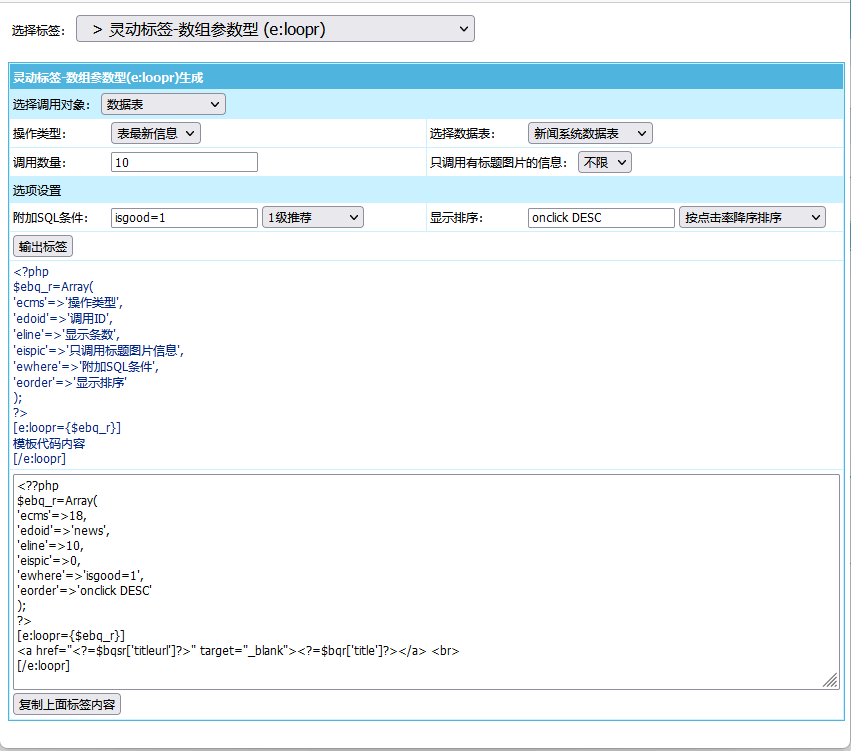The width and height of the screenshot is (851, 751).
Task: Click the 显示排序 onclick DESC input
Action: coord(600,216)
